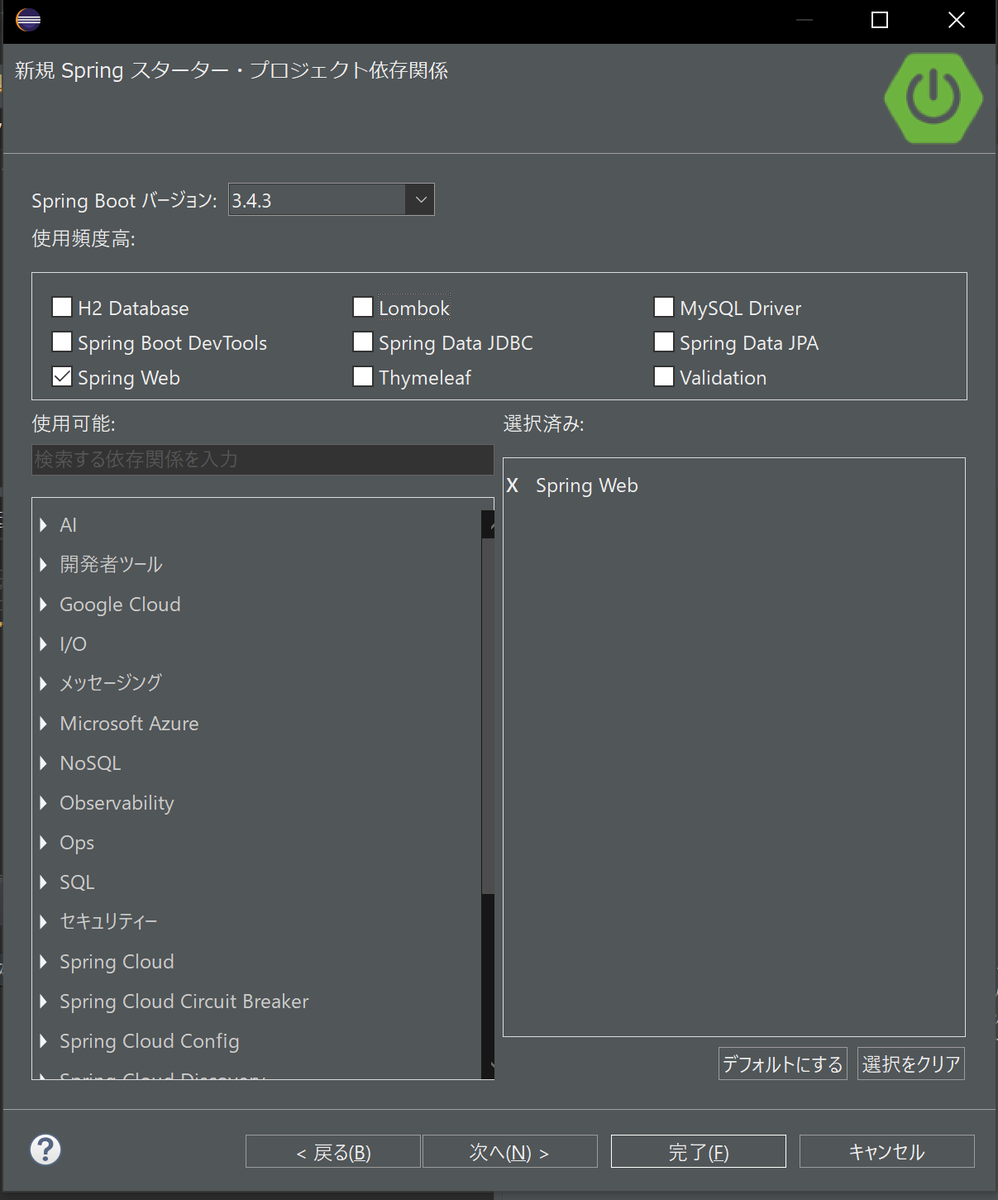Open the help question mark icon
This screenshot has height=1200, width=998.
[x=46, y=1149]
